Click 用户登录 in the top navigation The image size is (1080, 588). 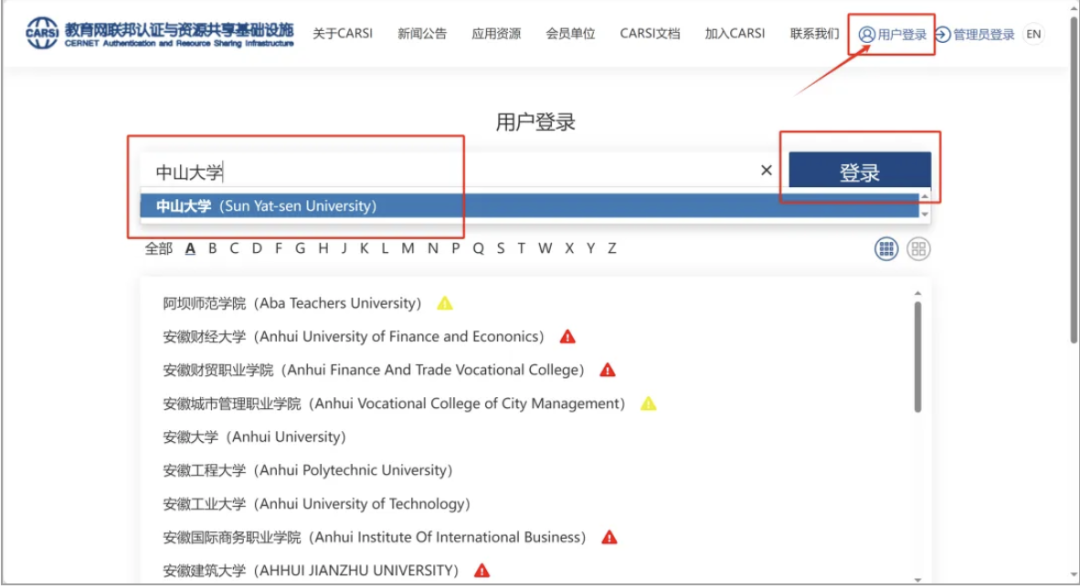click(893, 34)
